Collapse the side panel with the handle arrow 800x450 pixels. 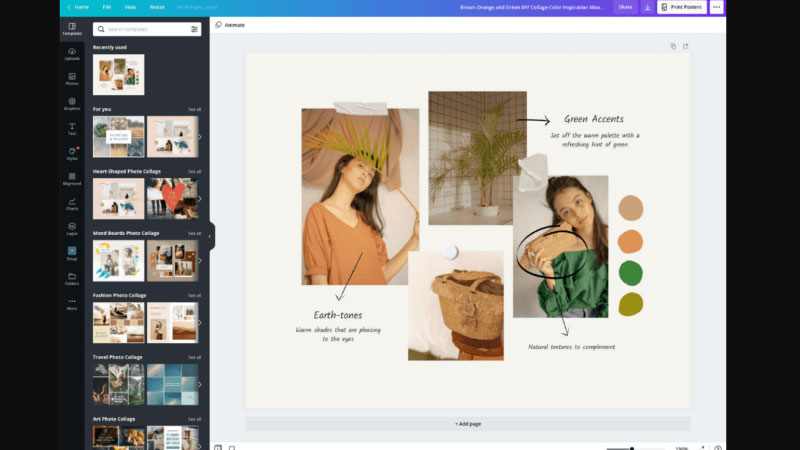click(211, 236)
